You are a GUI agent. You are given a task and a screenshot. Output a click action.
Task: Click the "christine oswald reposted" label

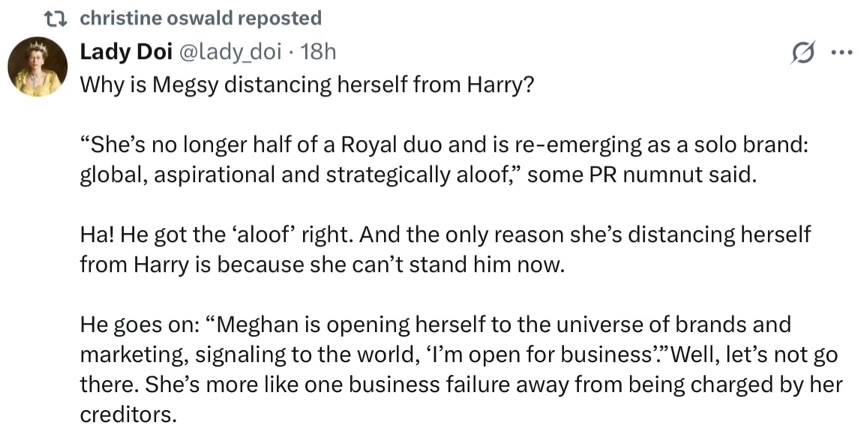coord(200,18)
